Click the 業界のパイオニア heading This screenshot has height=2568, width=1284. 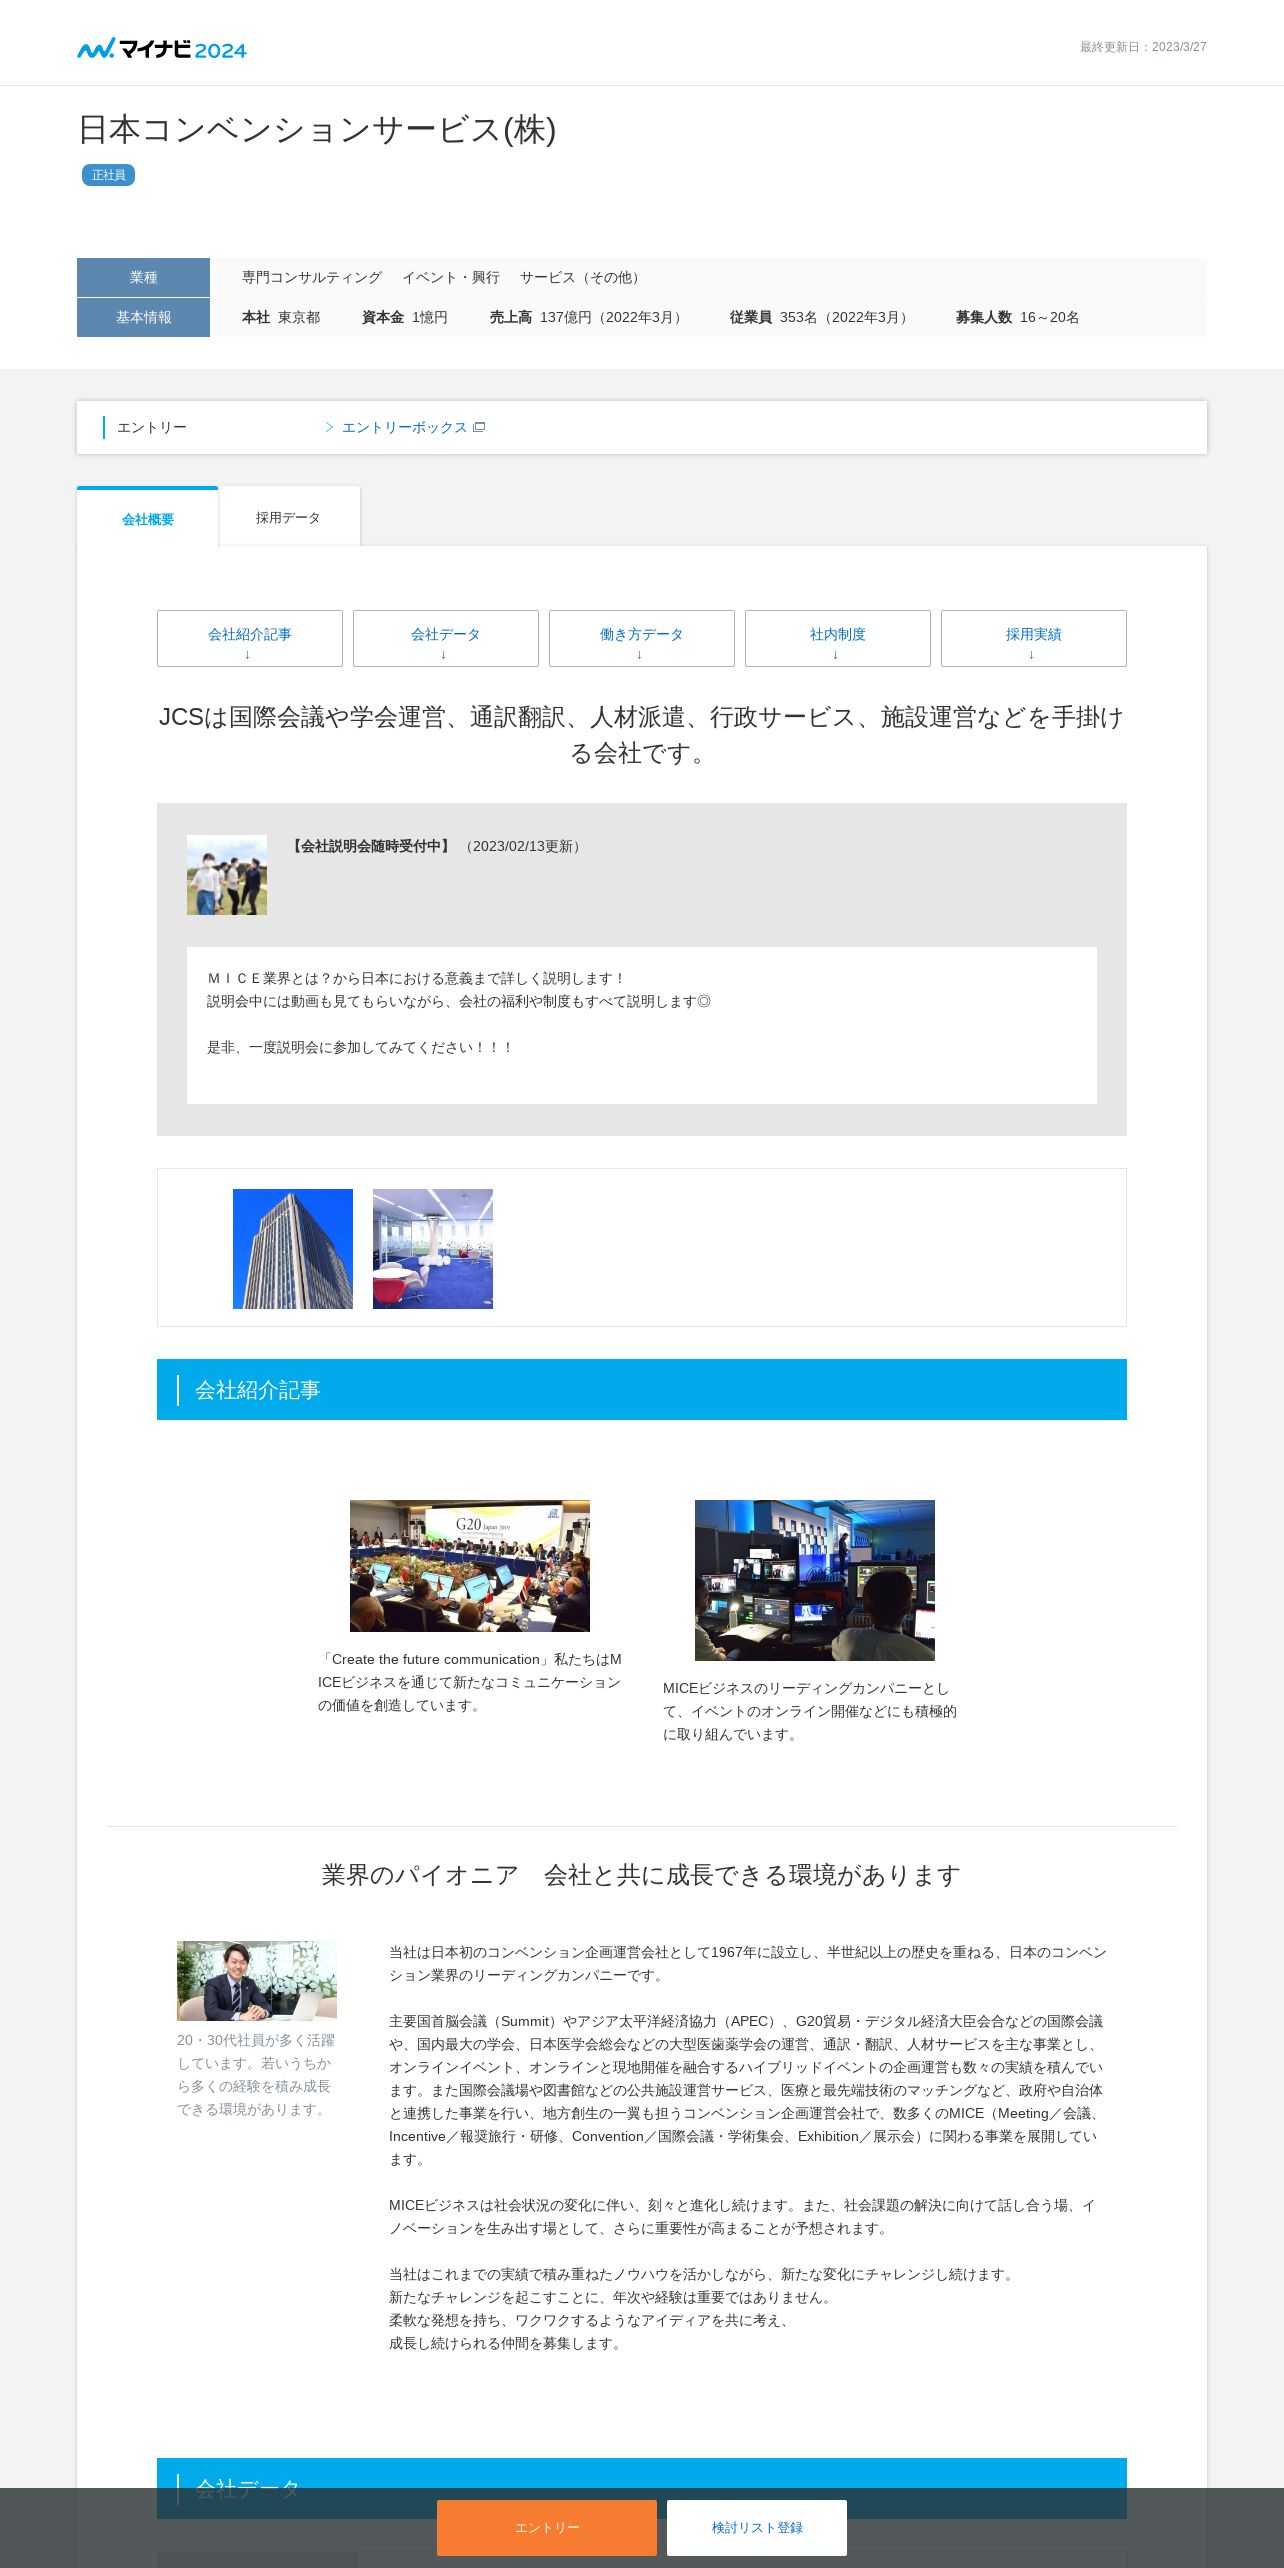[641, 1875]
